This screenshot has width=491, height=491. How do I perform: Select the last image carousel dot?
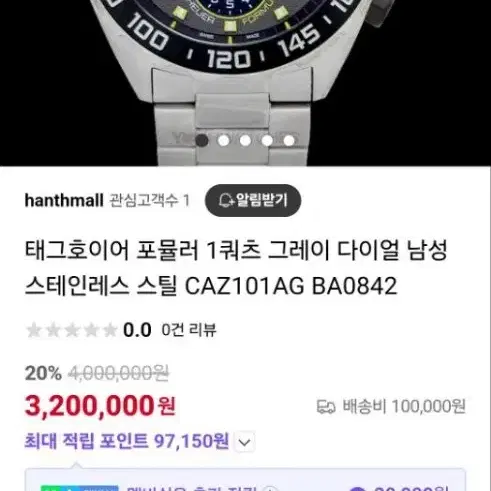click(289, 140)
